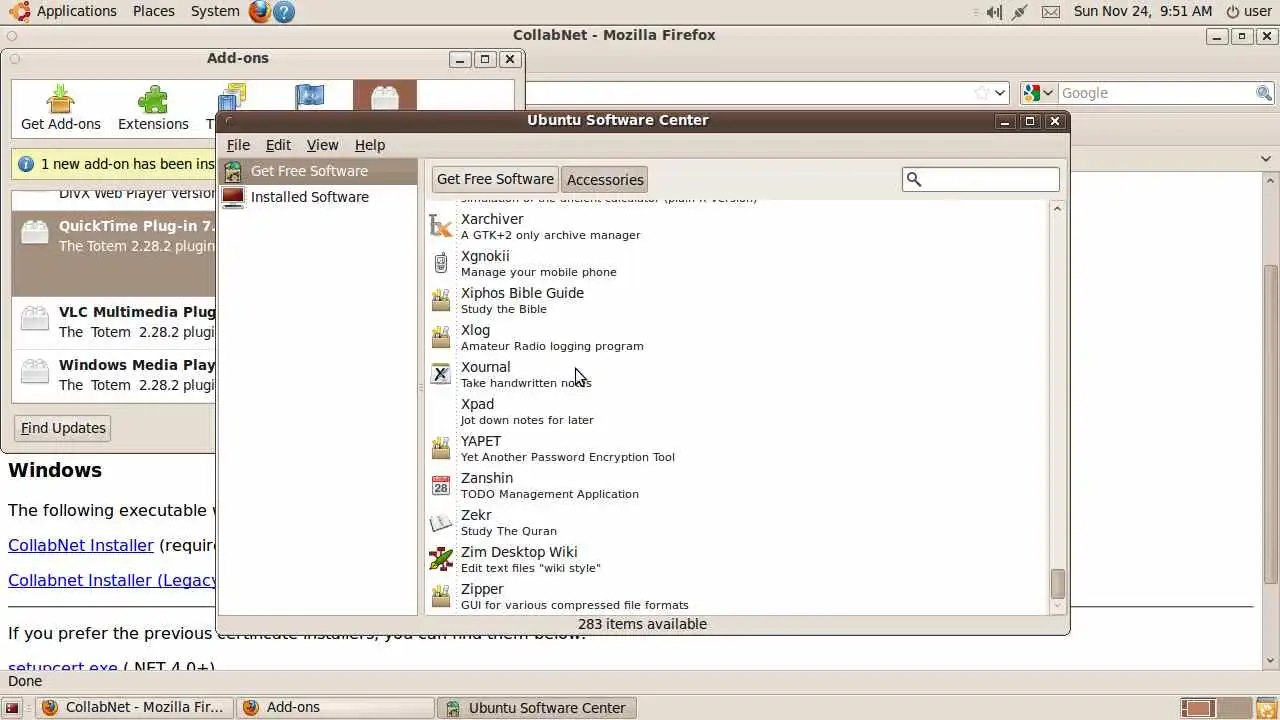This screenshot has width=1280, height=720.
Task: Open the Edit menu in Software Center
Action: click(x=278, y=145)
